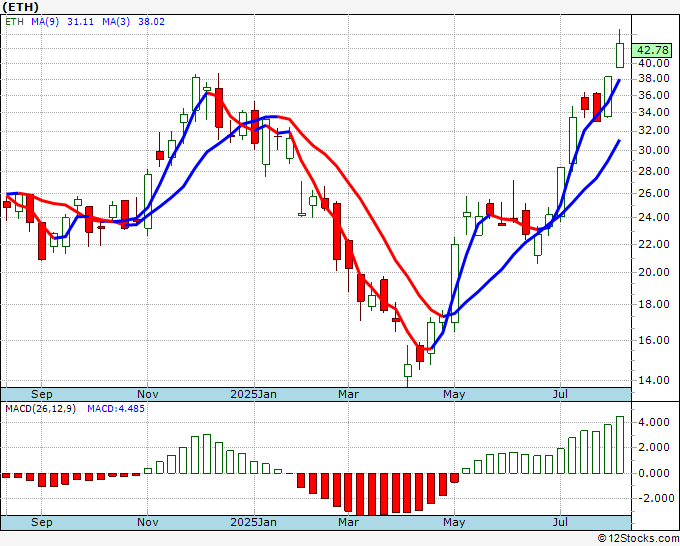Click the 38.00 price axis label
The height and width of the screenshot is (546, 680).
point(654,78)
